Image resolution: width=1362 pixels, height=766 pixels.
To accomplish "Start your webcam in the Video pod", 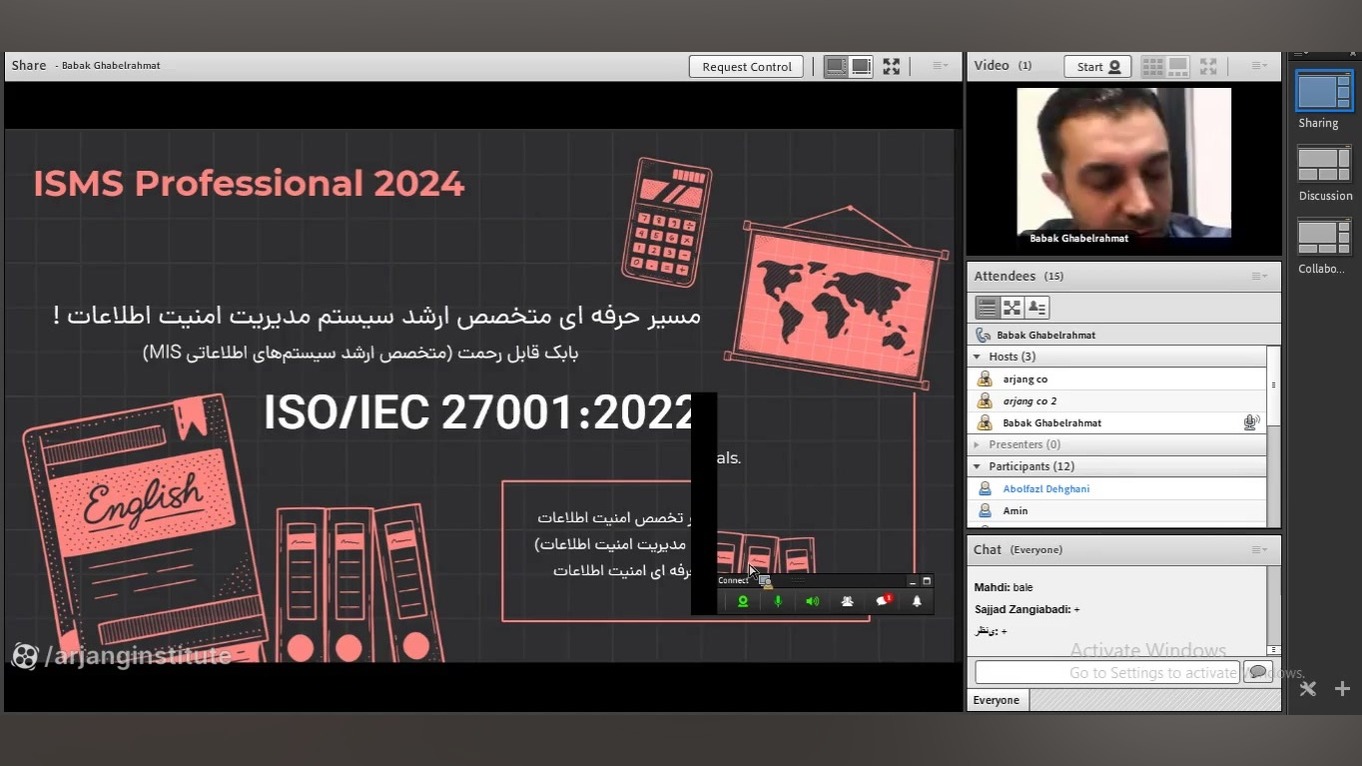I will pyautogui.click(x=1097, y=66).
